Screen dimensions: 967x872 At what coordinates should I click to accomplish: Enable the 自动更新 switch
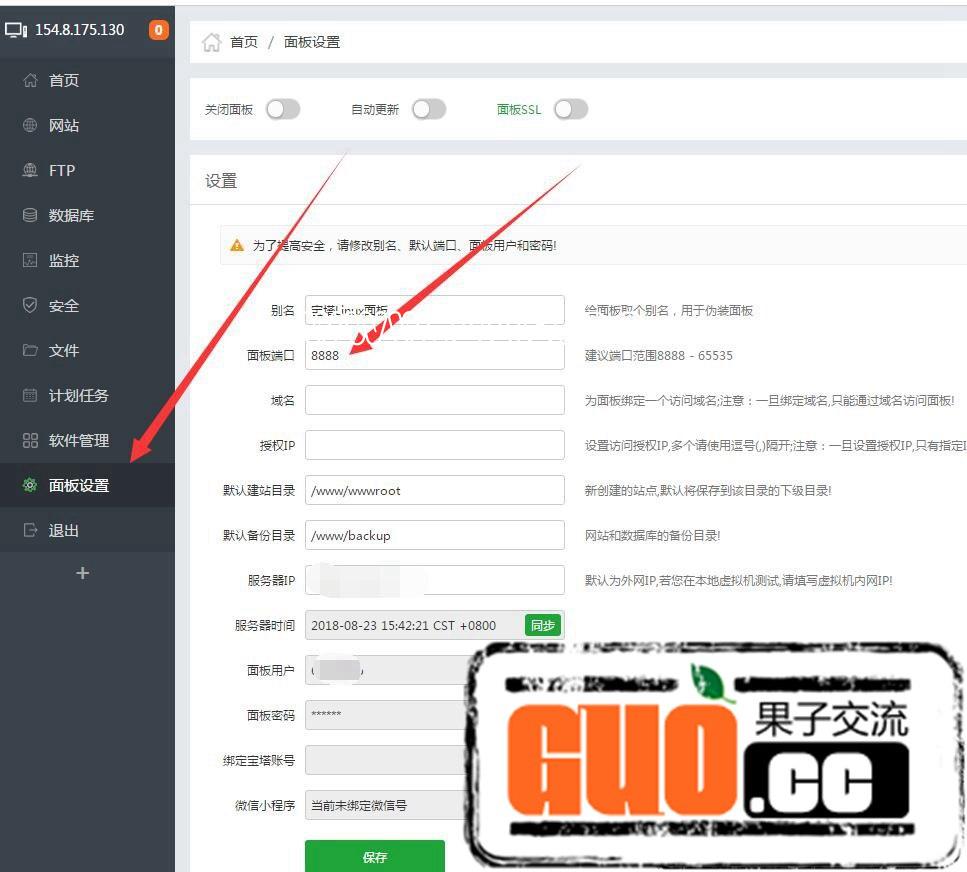(428, 110)
